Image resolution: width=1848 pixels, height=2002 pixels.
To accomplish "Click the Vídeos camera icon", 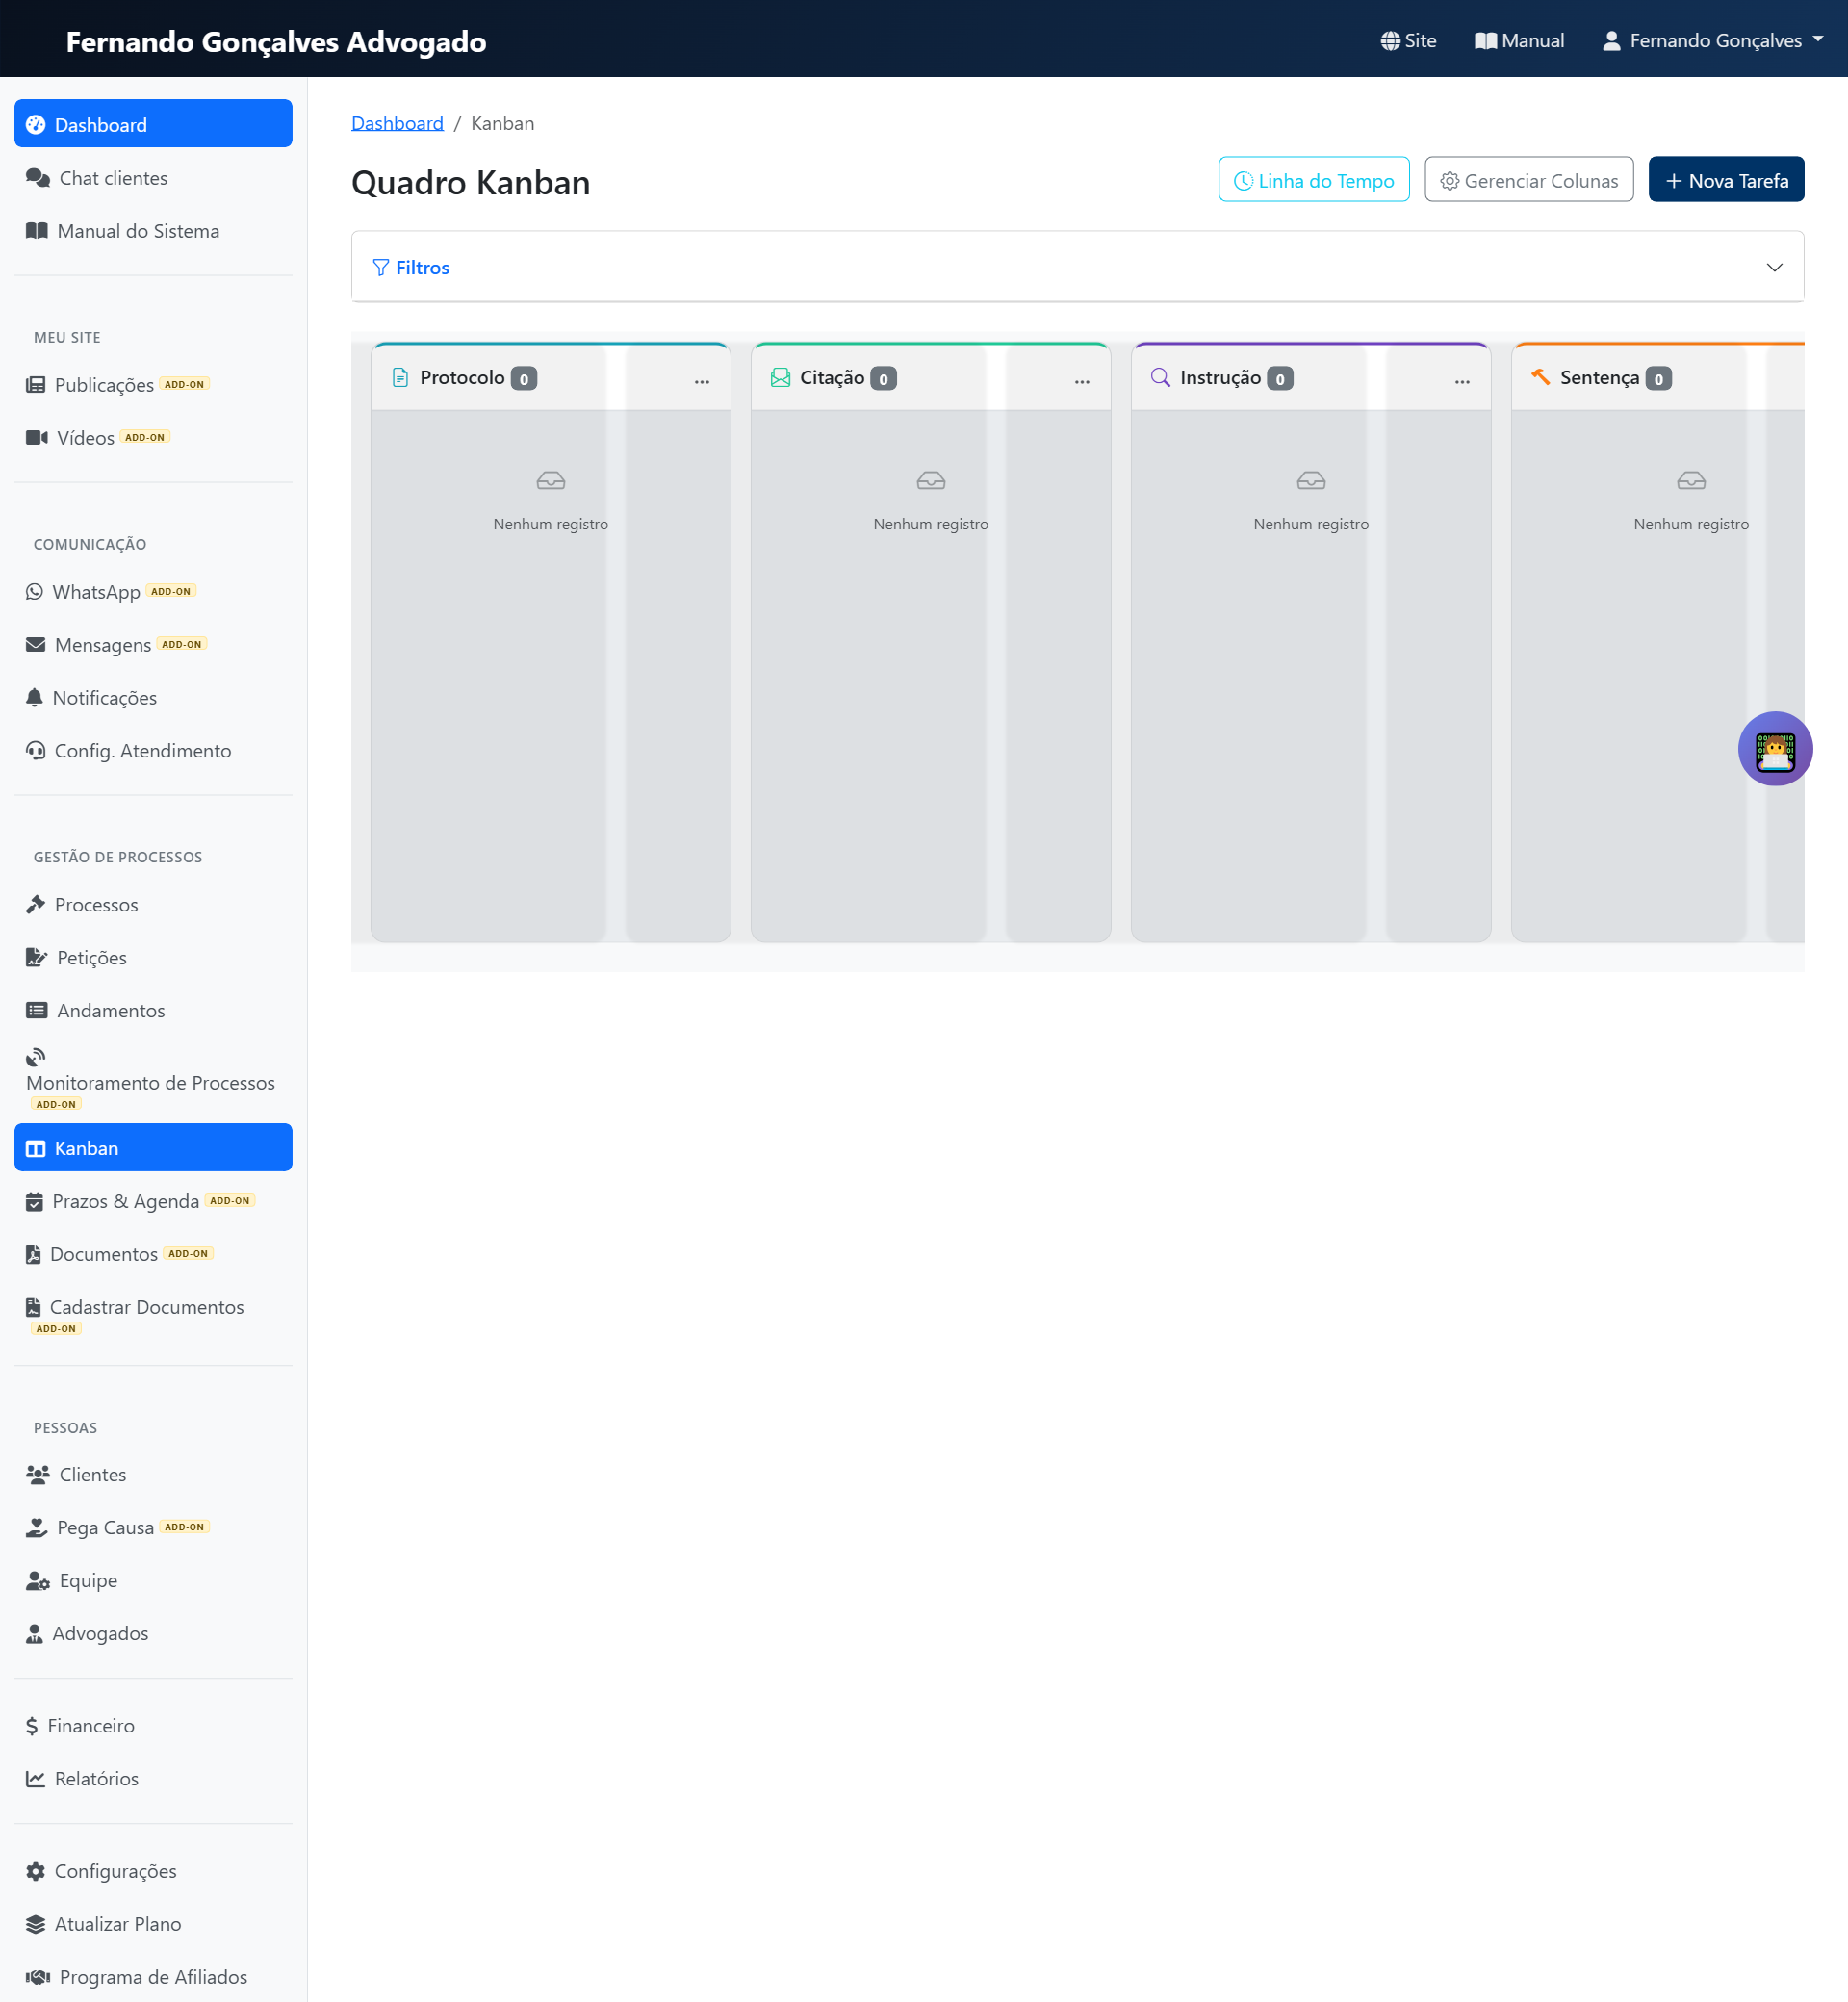I will point(37,437).
